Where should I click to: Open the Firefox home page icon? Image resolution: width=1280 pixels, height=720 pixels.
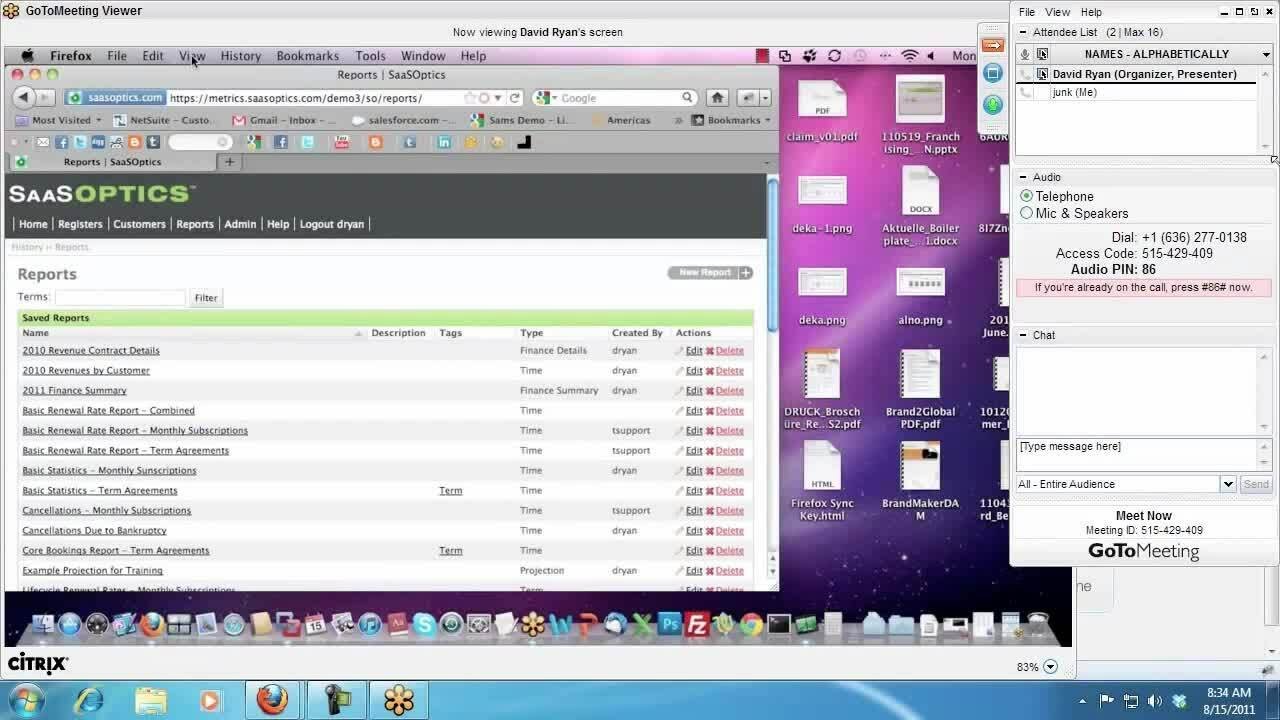717,97
